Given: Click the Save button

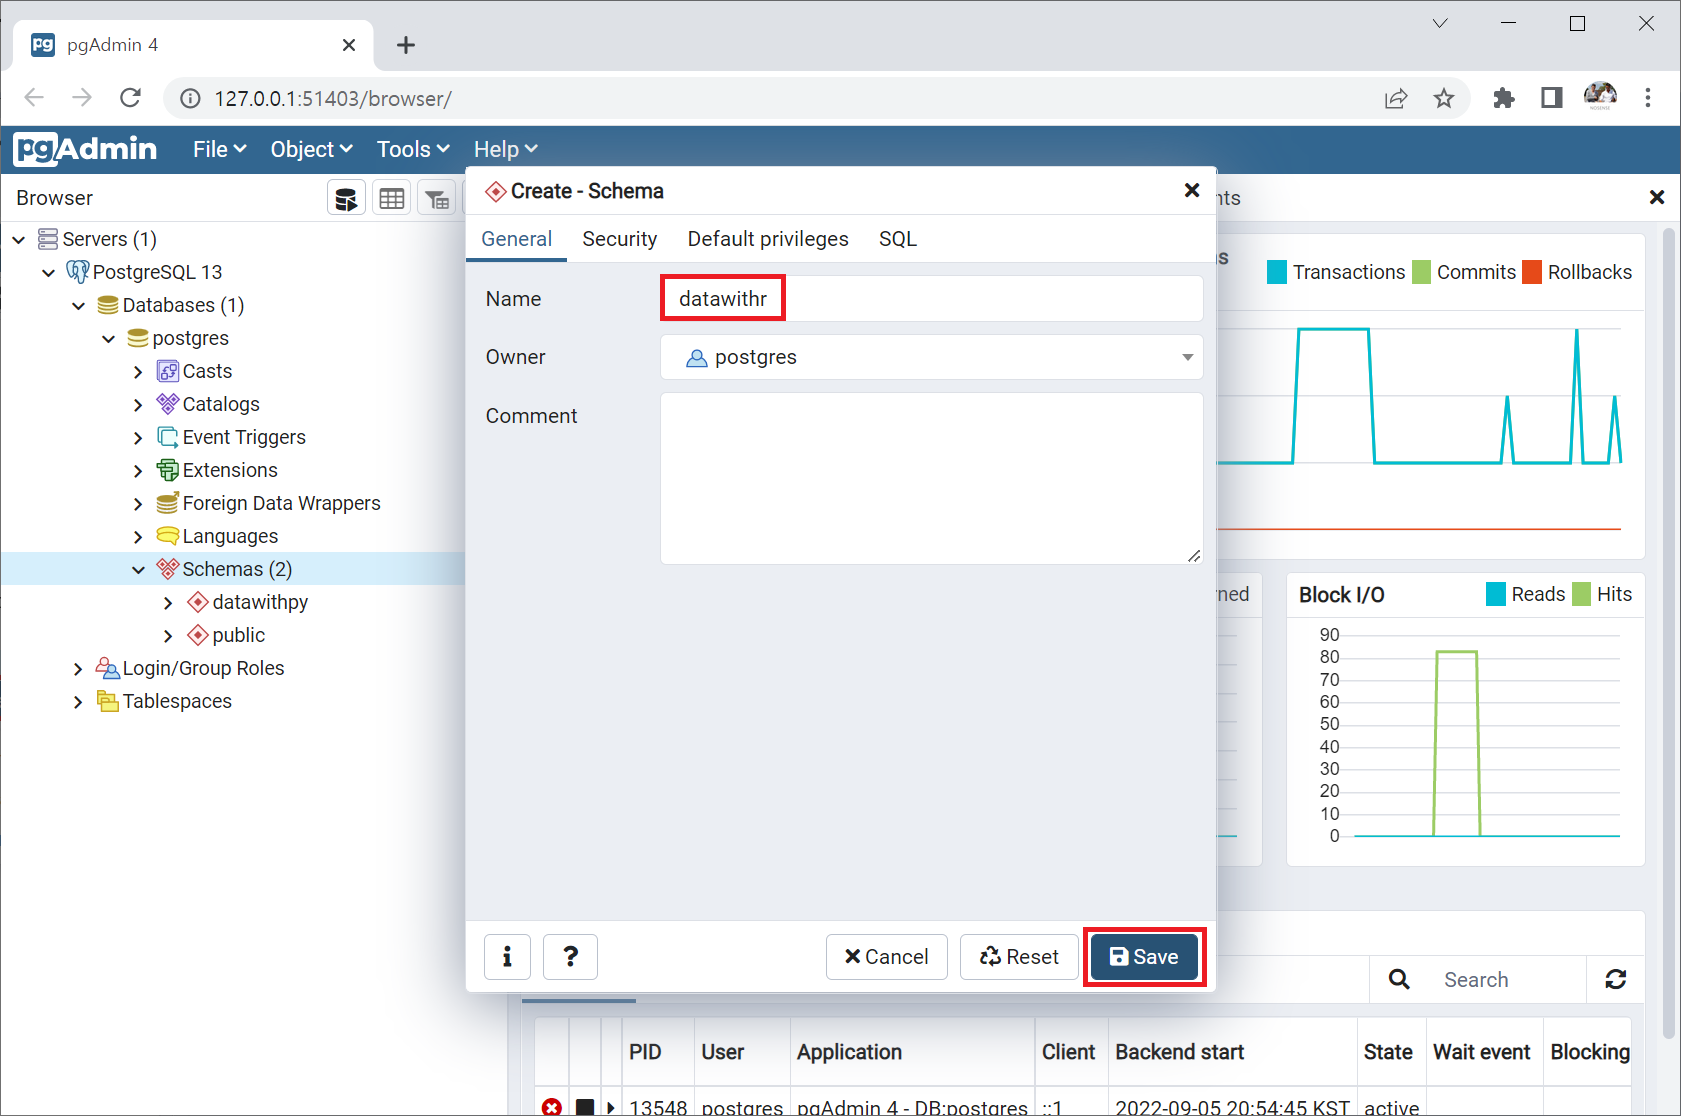Looking at the screenshot, I should (x=1144, y=957).
